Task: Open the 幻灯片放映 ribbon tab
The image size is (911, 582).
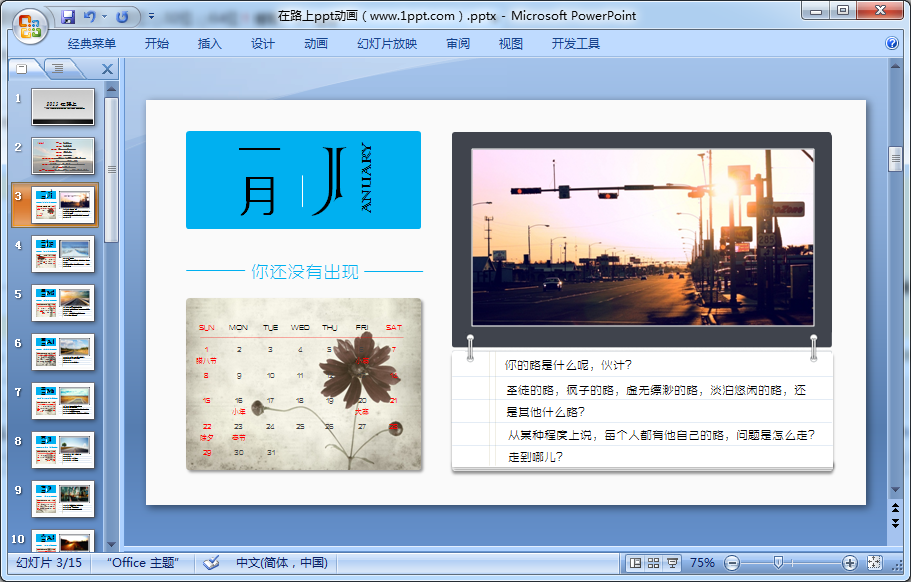Action: click(387, 44)
